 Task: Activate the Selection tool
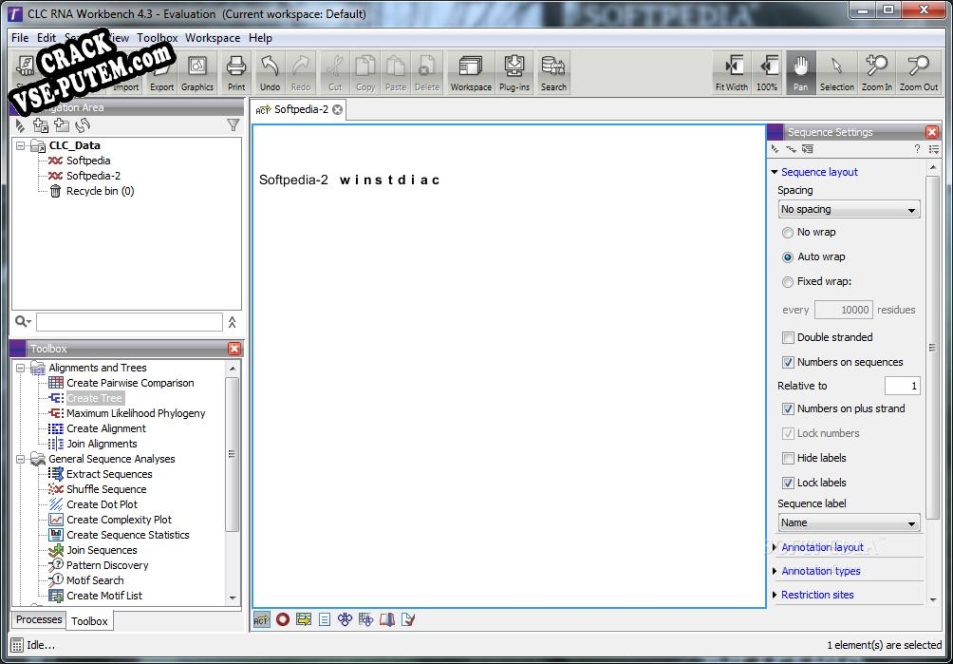point(837,72)
